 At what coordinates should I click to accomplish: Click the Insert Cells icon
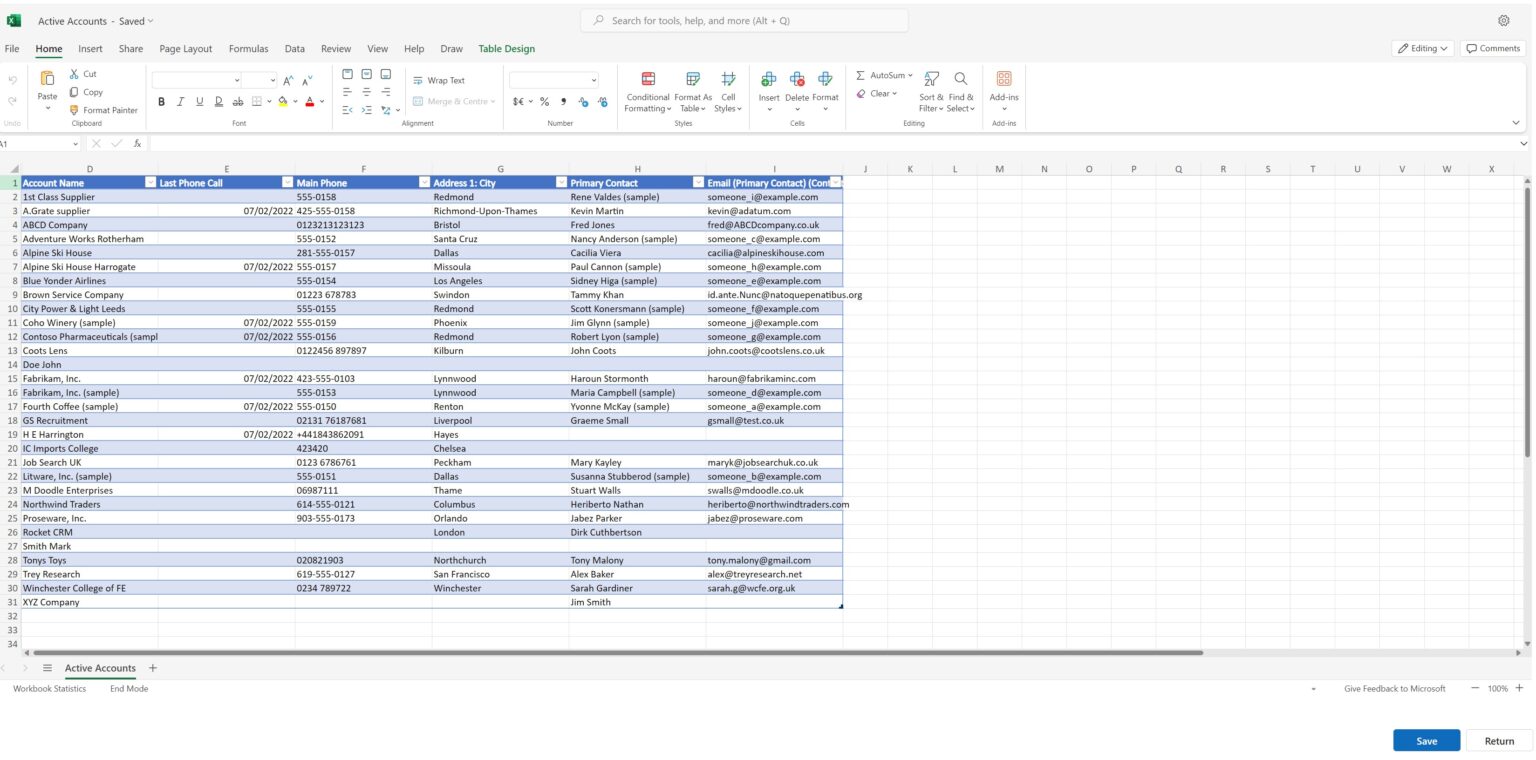pyautogui.click(x=768, y=80)
